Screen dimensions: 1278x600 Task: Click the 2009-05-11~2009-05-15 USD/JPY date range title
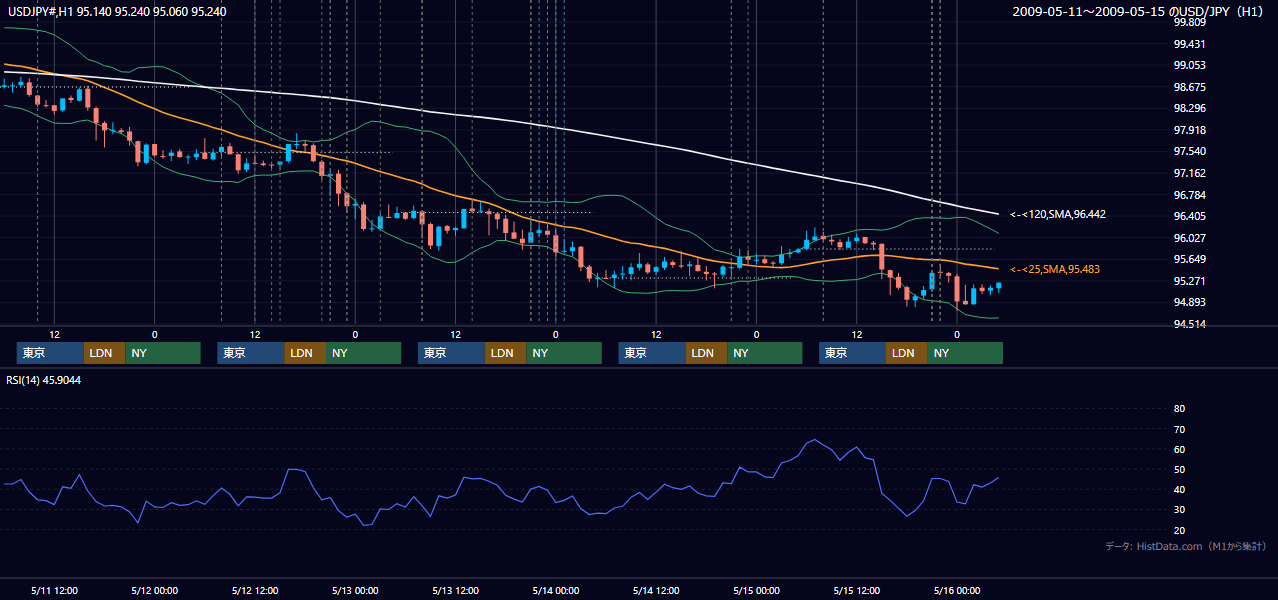click(1138, 12)
